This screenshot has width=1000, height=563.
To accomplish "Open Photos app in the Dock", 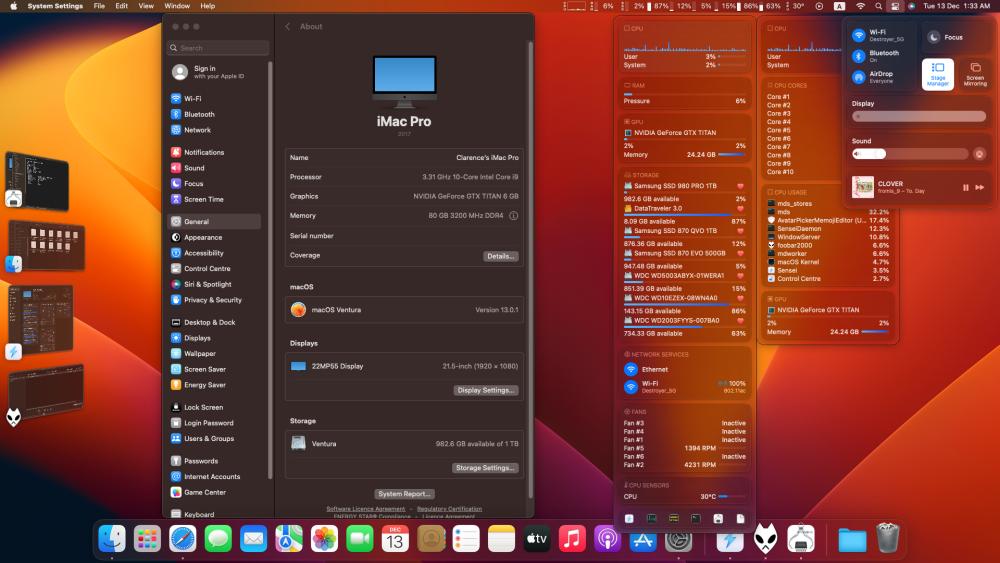I will [324, 539].
